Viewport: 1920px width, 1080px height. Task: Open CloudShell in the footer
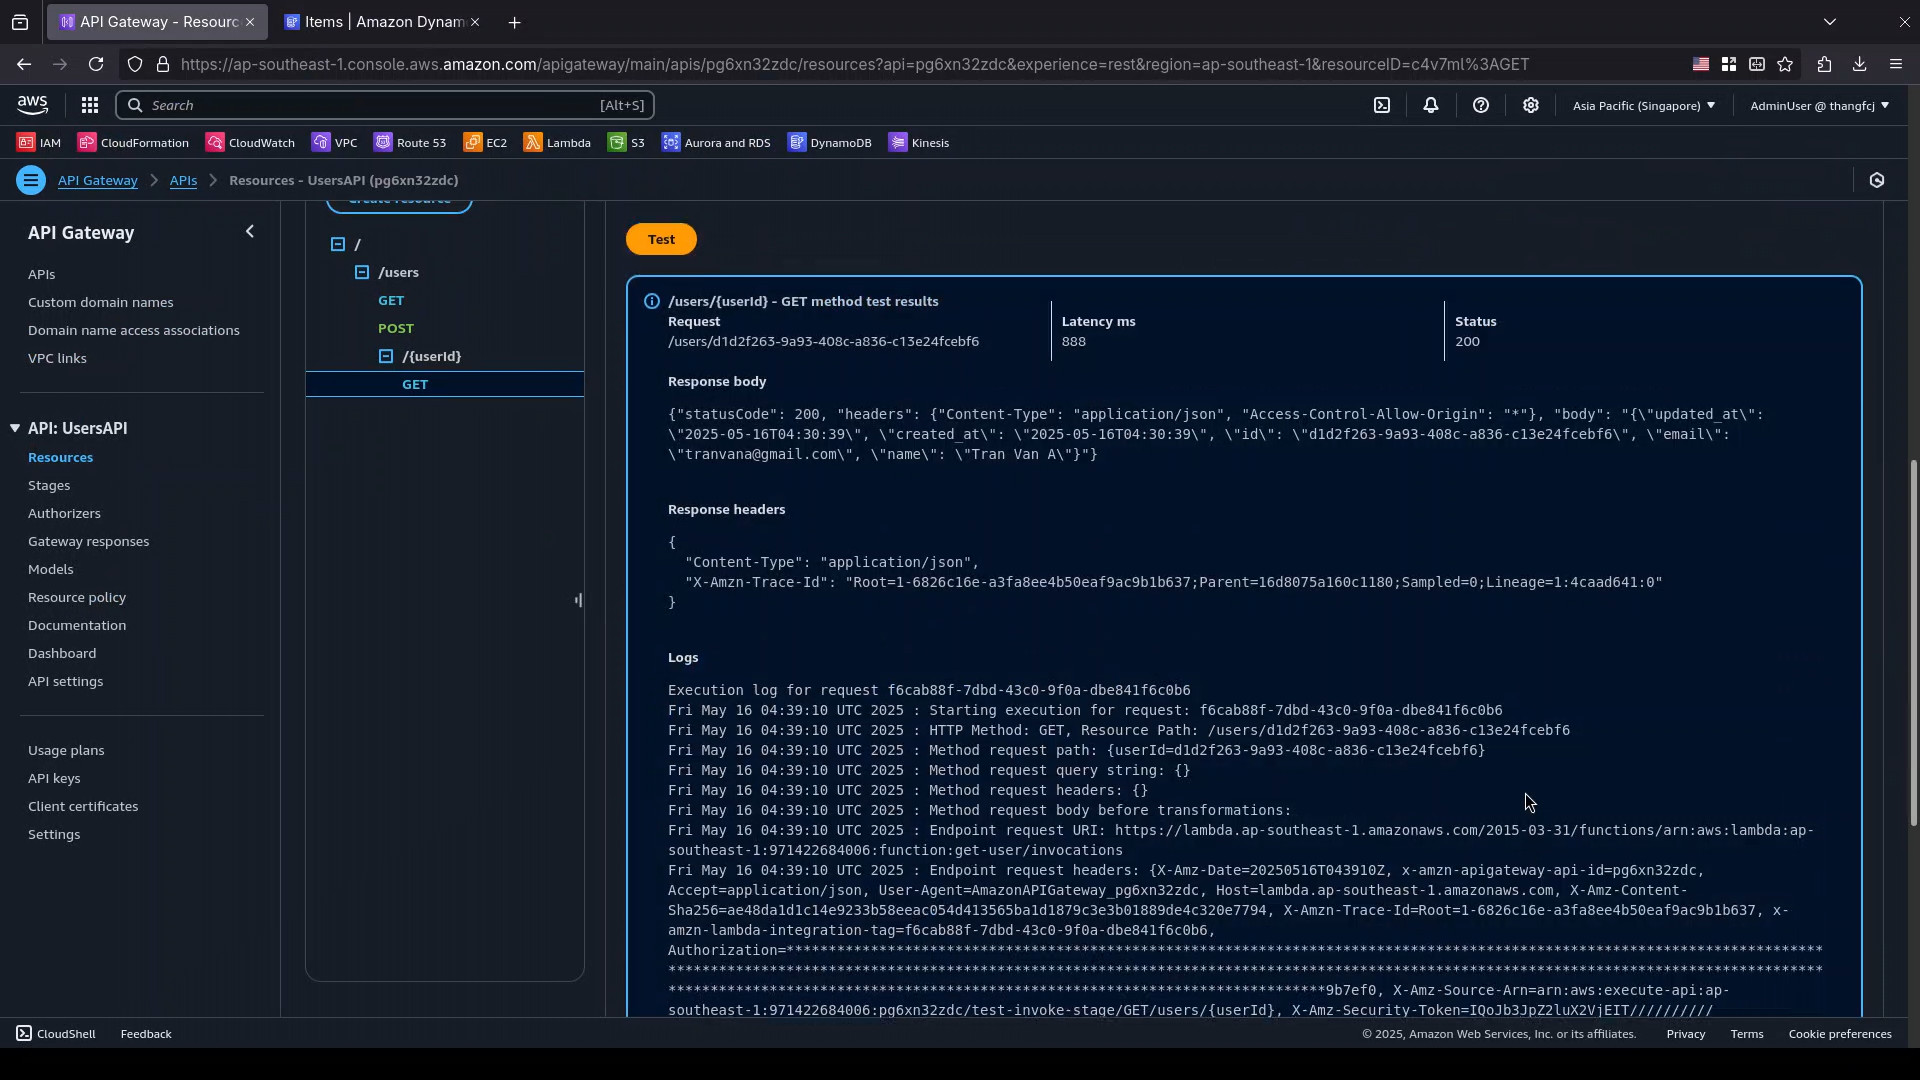[56, 1034]
